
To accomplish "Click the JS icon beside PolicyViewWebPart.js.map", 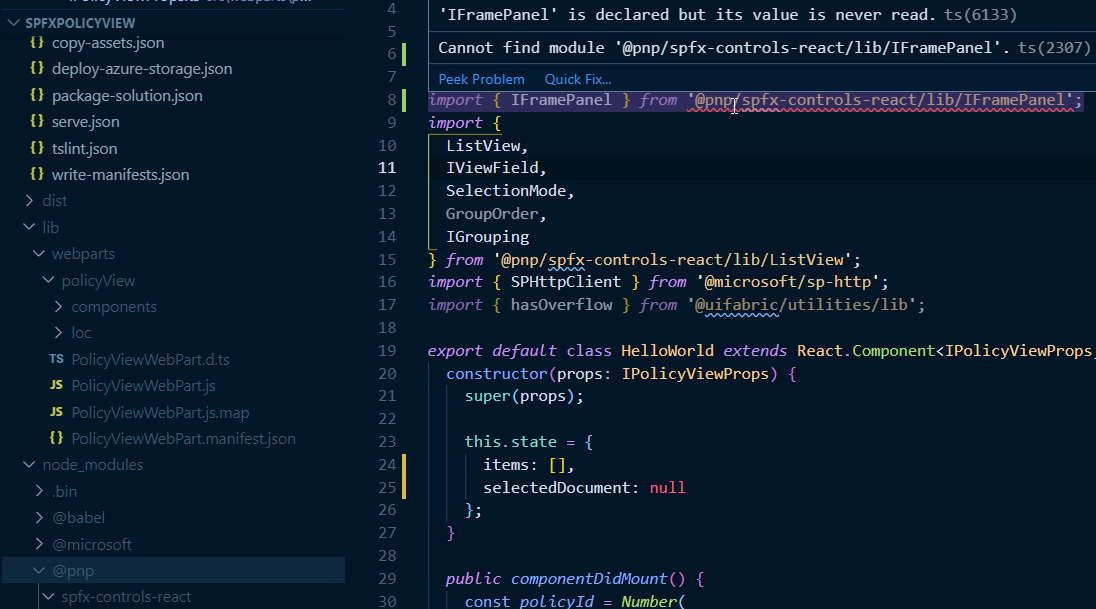I will click(56, 411).
